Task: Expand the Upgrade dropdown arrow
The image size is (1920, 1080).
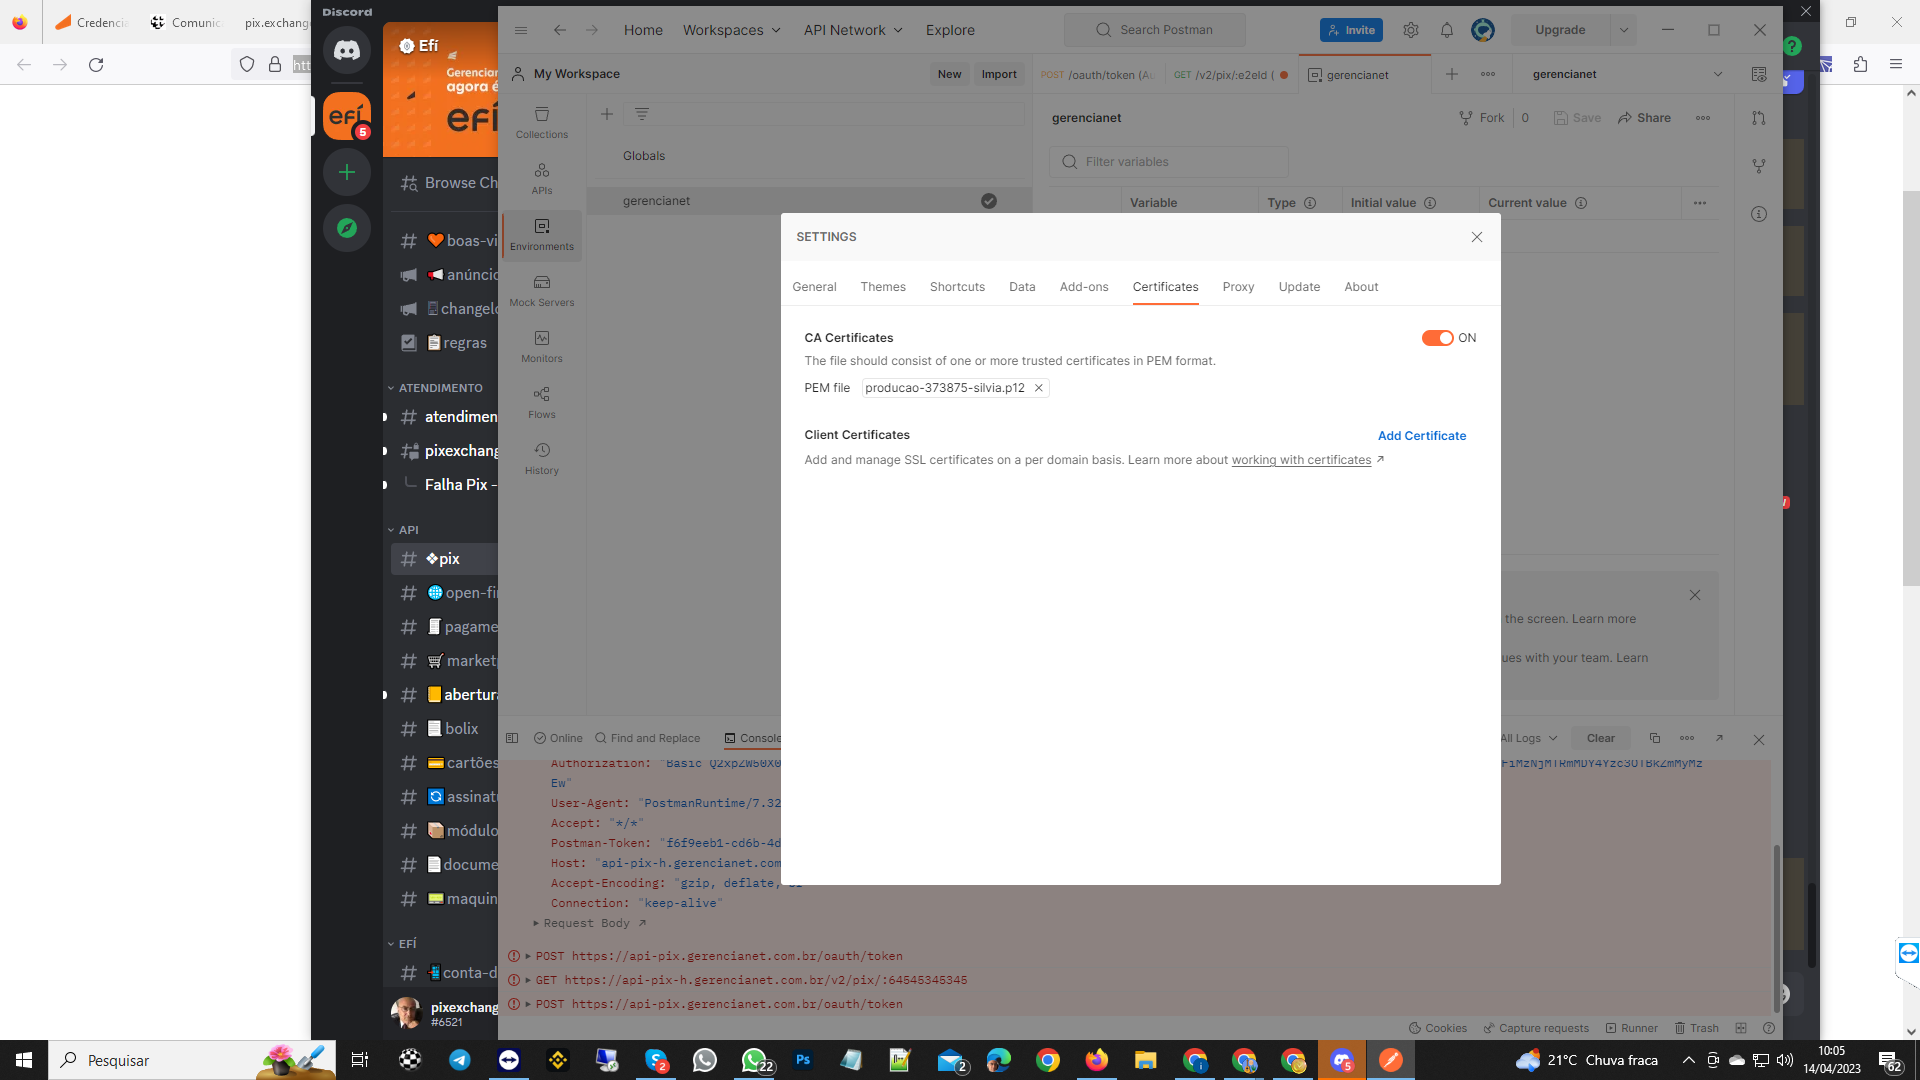Action: 1624,30
